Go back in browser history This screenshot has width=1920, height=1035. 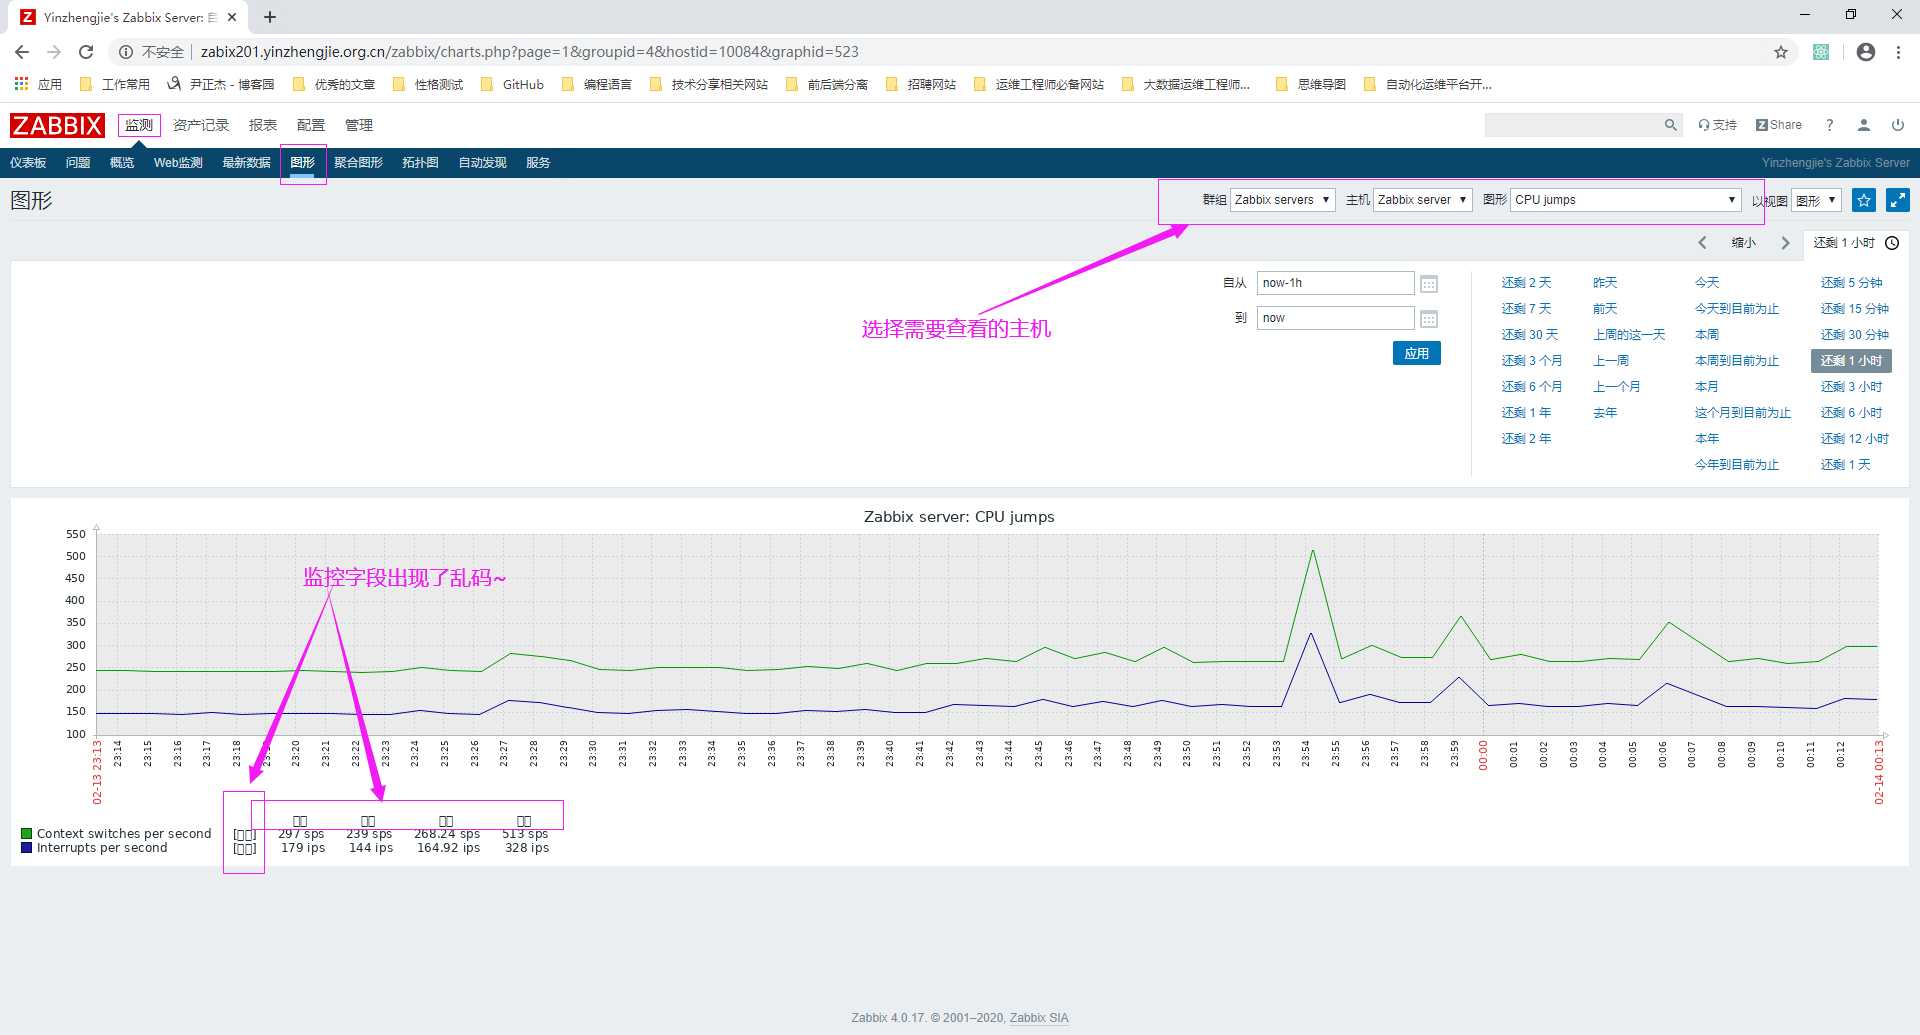tap(22, 52)
